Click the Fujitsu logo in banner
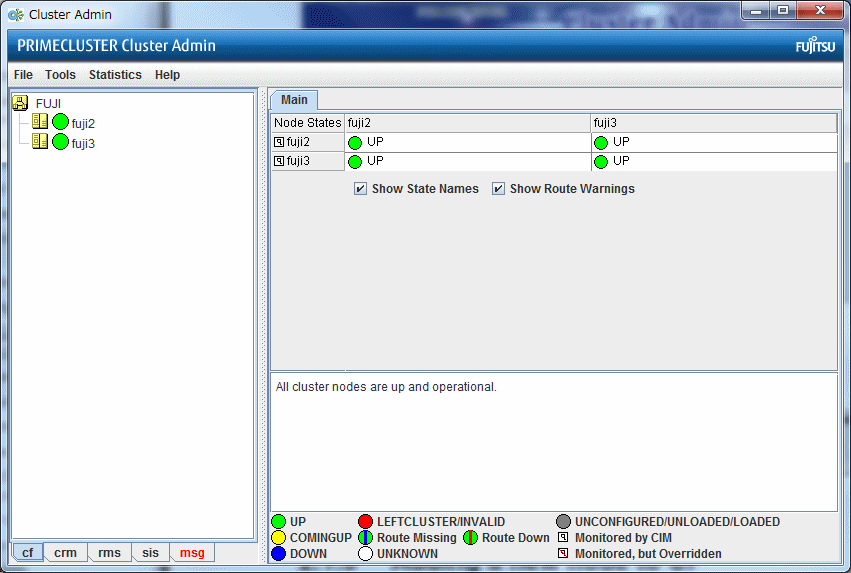Image resolution: width=851 pixels, height=573 pixels. [815, 46]
